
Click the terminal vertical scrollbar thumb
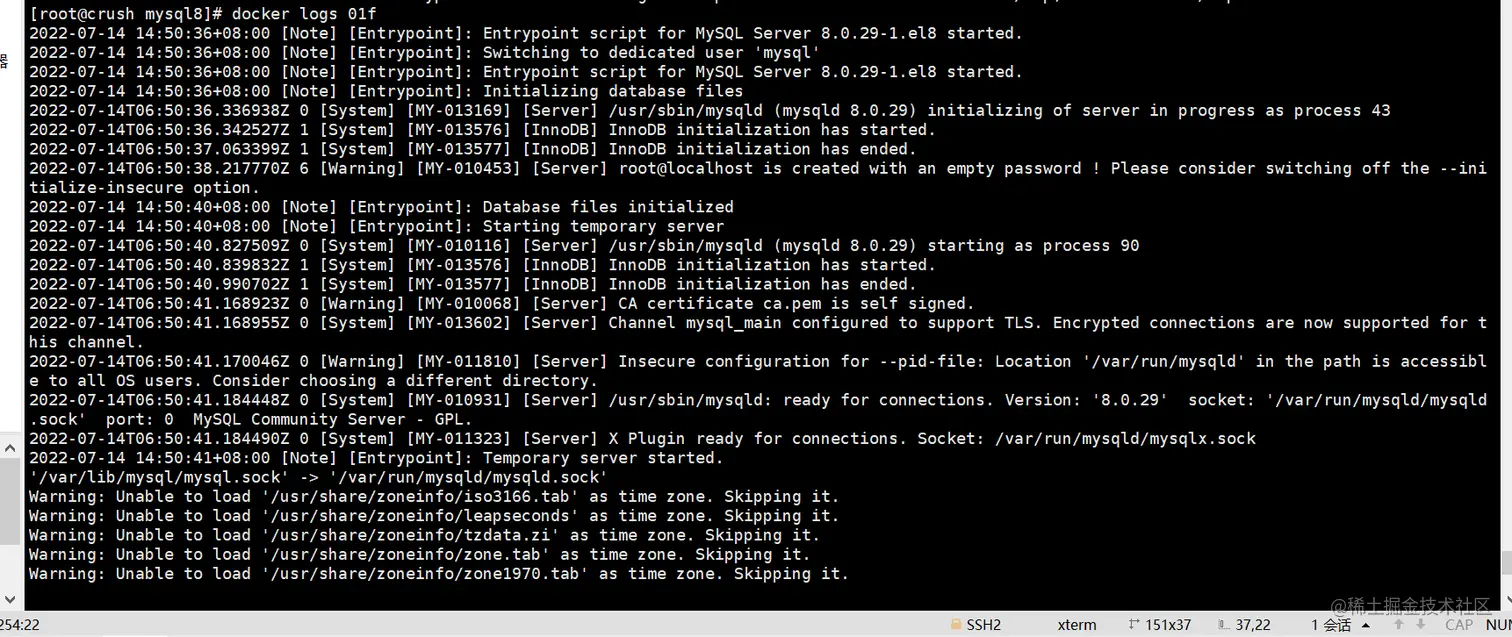tap(1507, 563)
